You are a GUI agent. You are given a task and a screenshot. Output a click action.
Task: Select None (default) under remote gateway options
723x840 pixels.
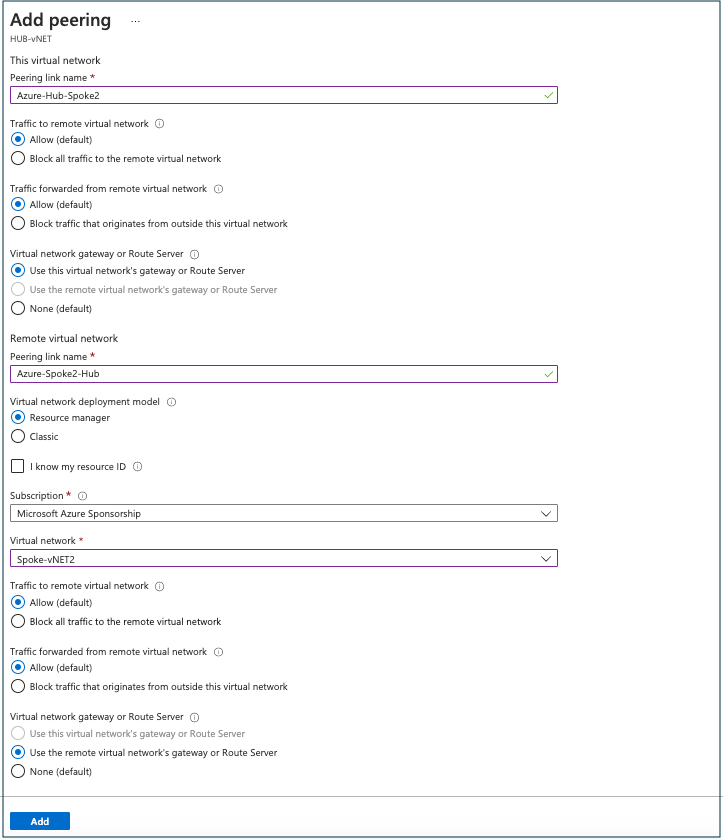17,771
